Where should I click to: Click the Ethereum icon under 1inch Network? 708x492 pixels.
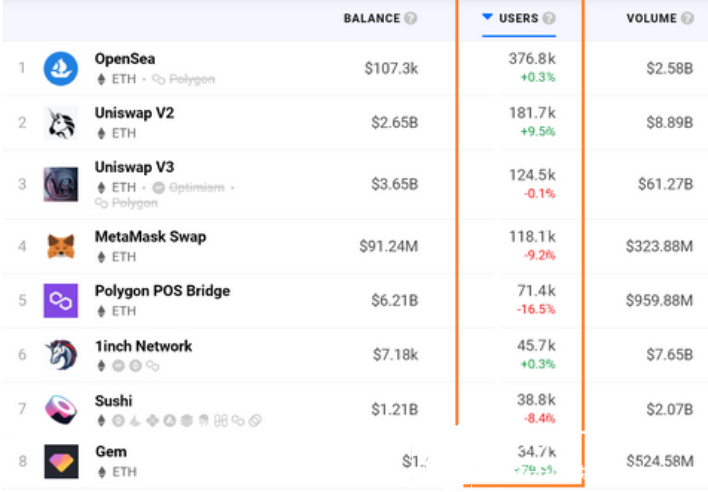(x=102, y=366)
